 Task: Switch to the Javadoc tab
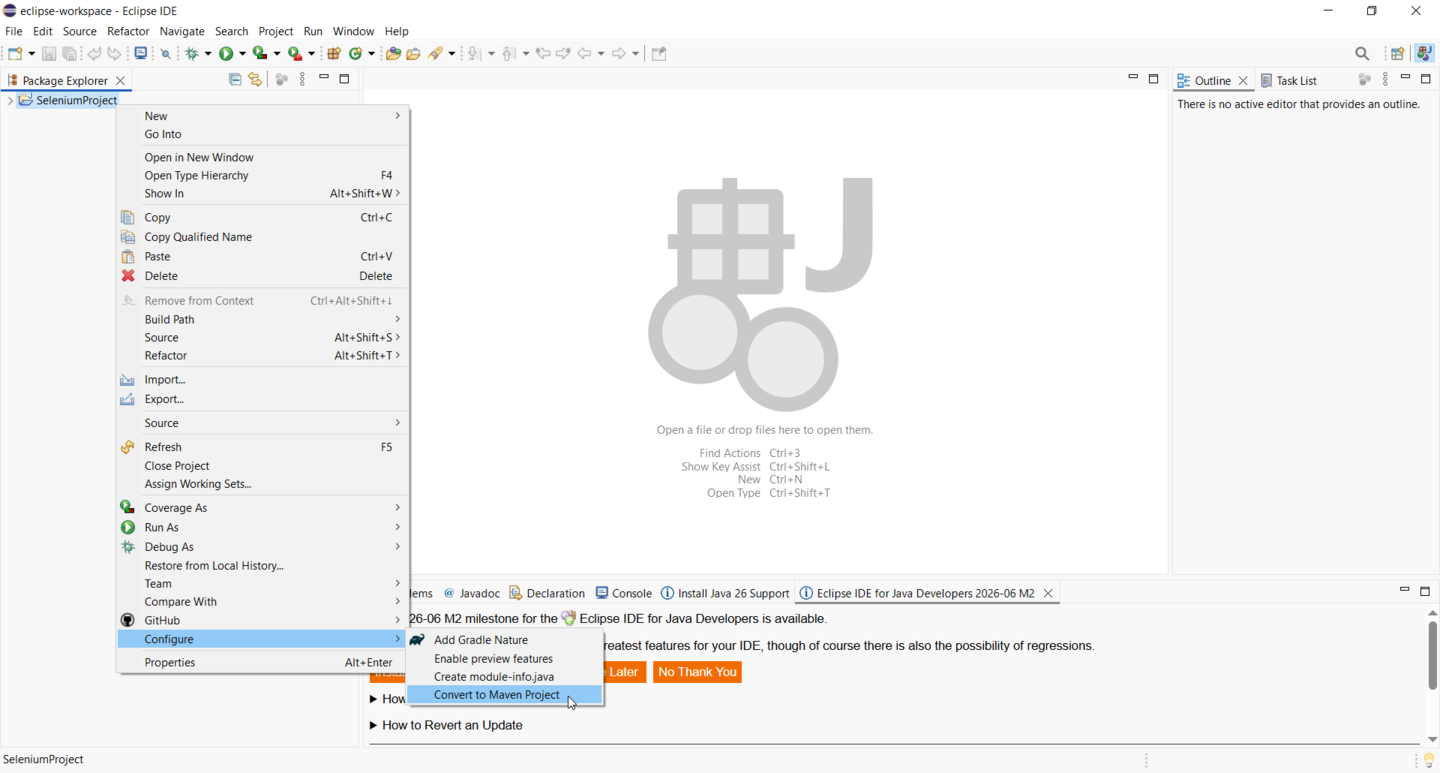pyautogui.click(x=472, y=593)
